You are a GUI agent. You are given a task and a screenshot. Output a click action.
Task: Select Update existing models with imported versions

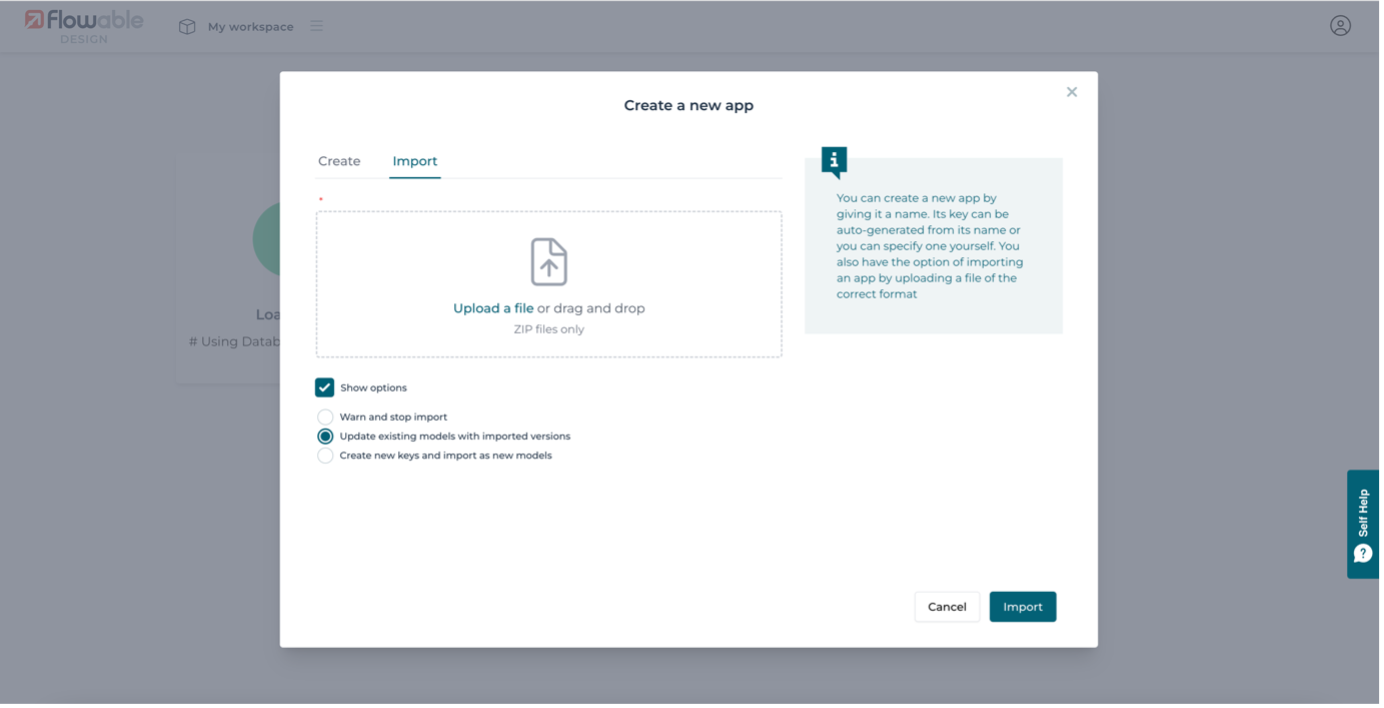[325, 436]
